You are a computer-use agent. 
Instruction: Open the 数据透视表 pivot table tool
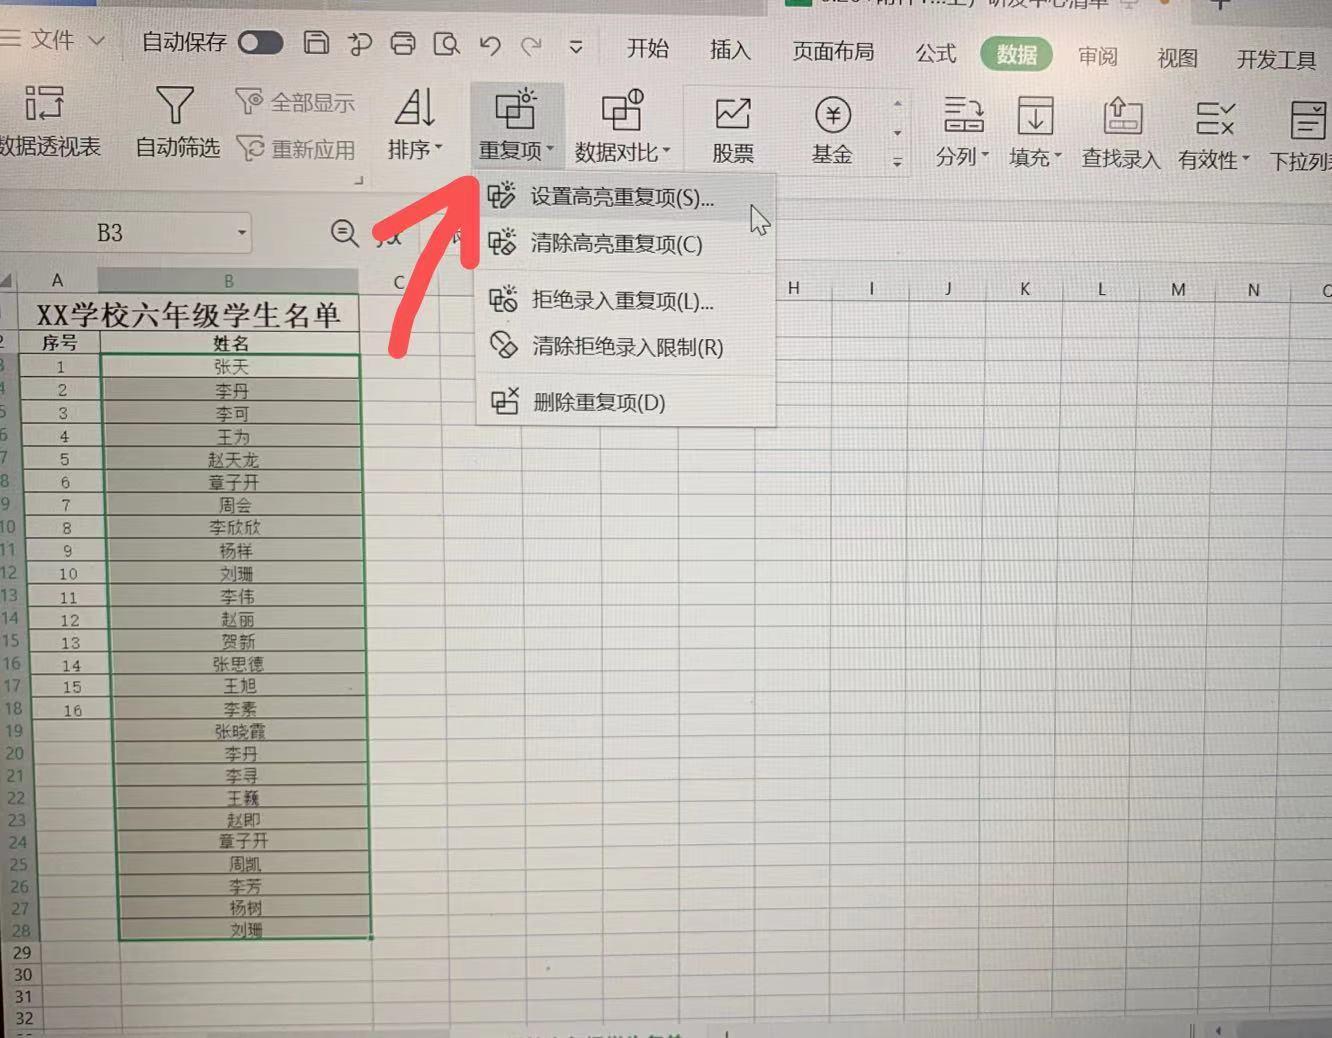pyautogui.click(x=43, y=125)
